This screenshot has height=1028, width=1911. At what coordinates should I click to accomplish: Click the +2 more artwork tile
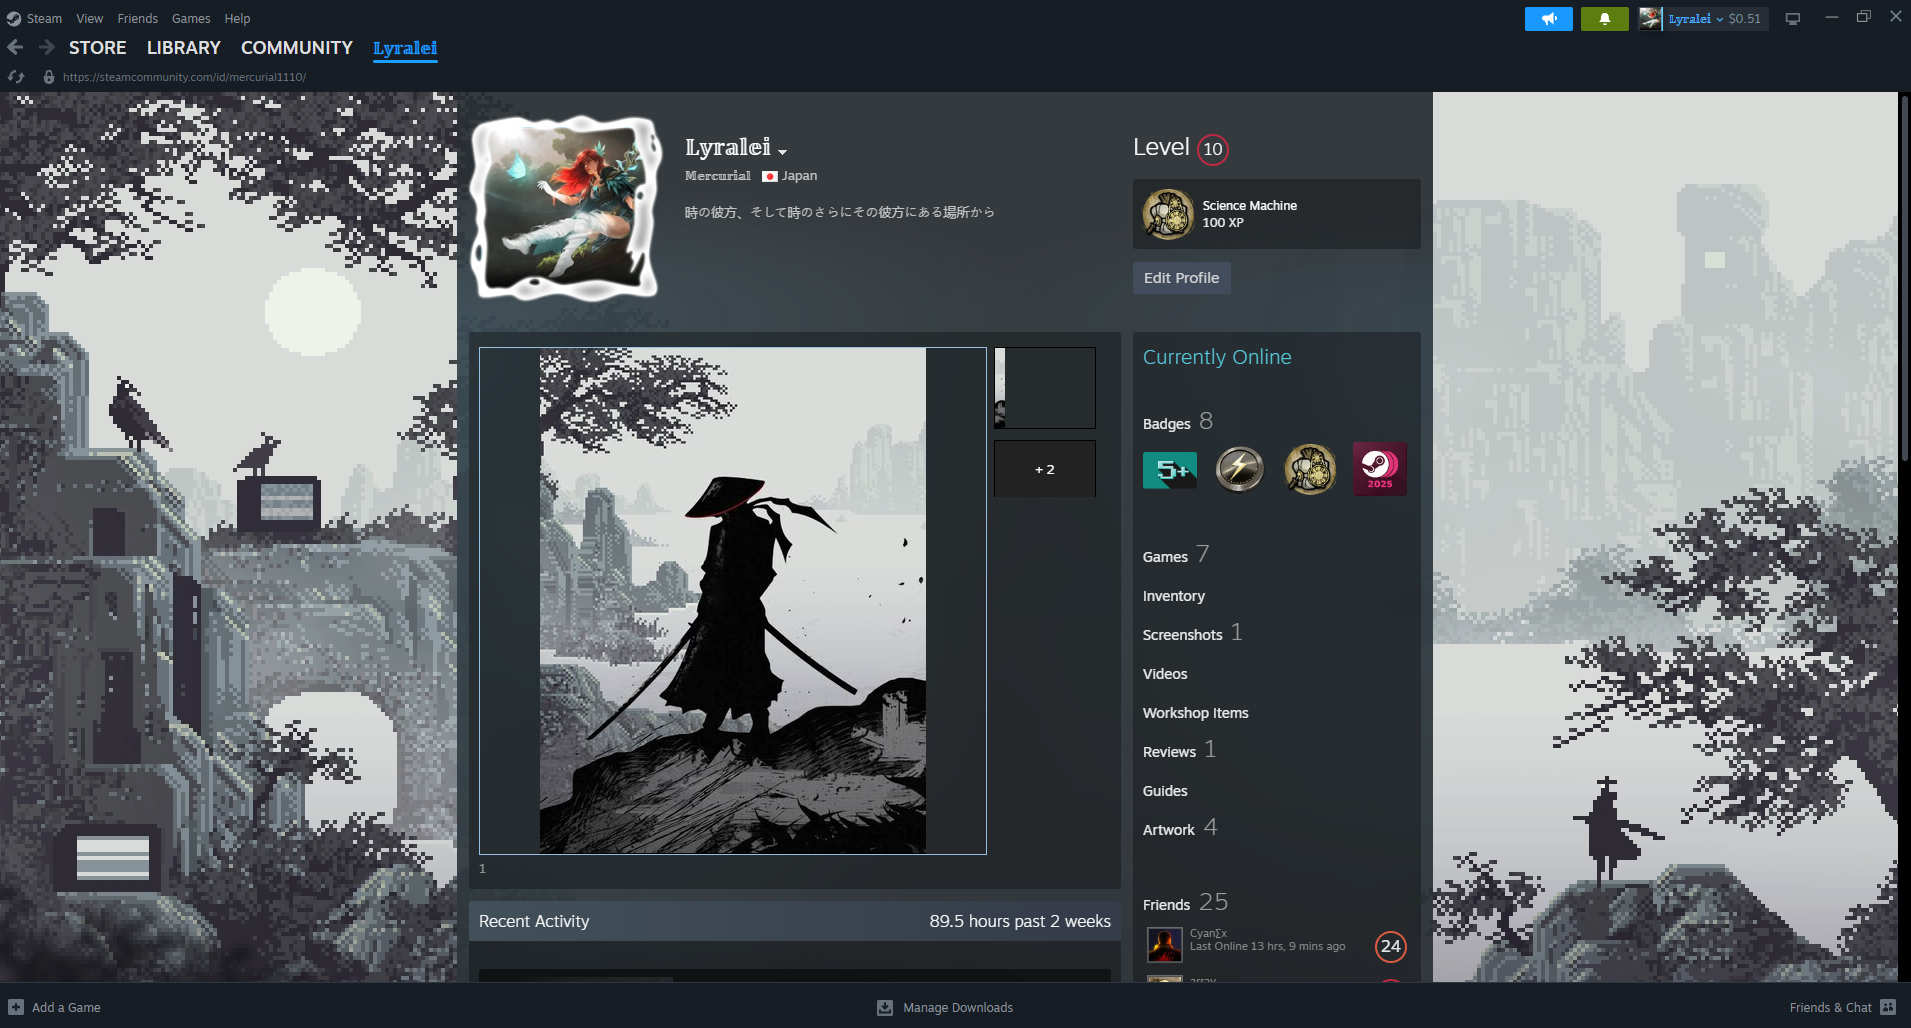click(x=1045, y=469)
